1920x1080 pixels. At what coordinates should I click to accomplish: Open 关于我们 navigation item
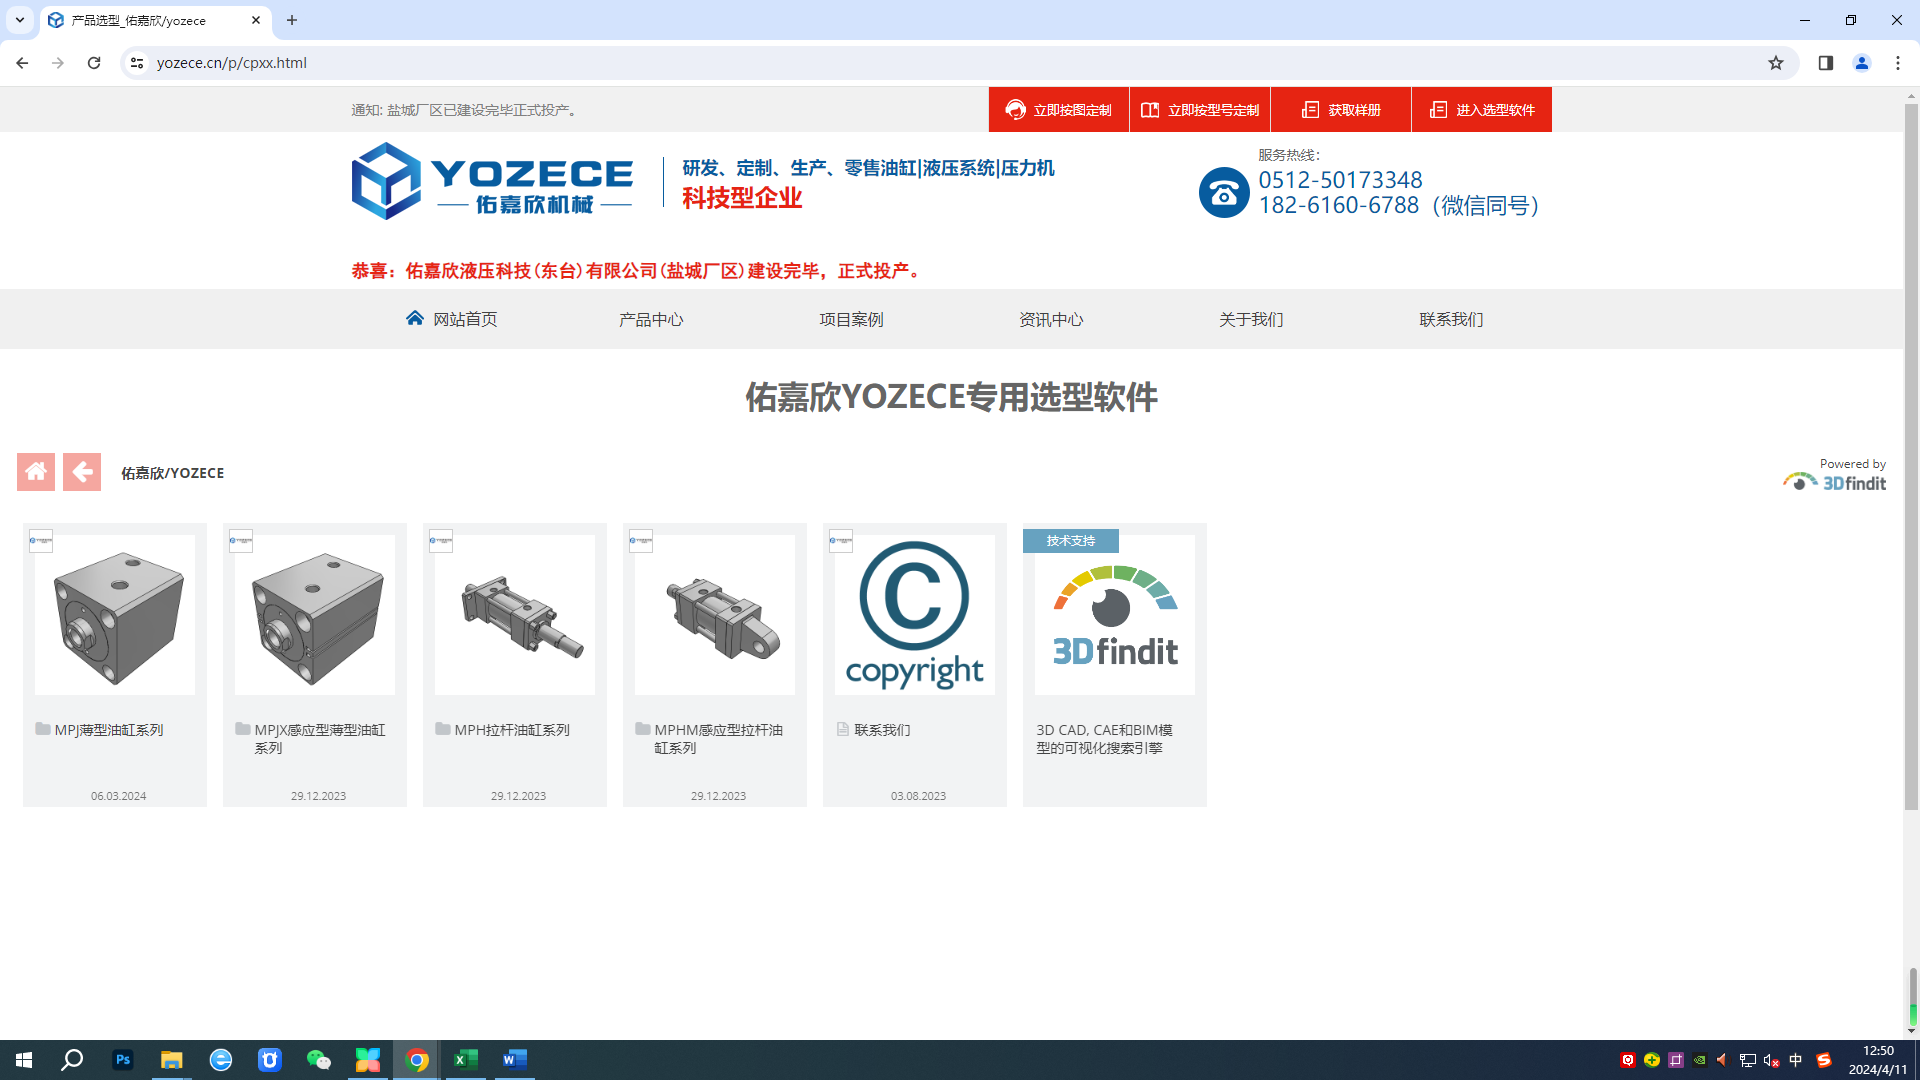(1251, 319)
